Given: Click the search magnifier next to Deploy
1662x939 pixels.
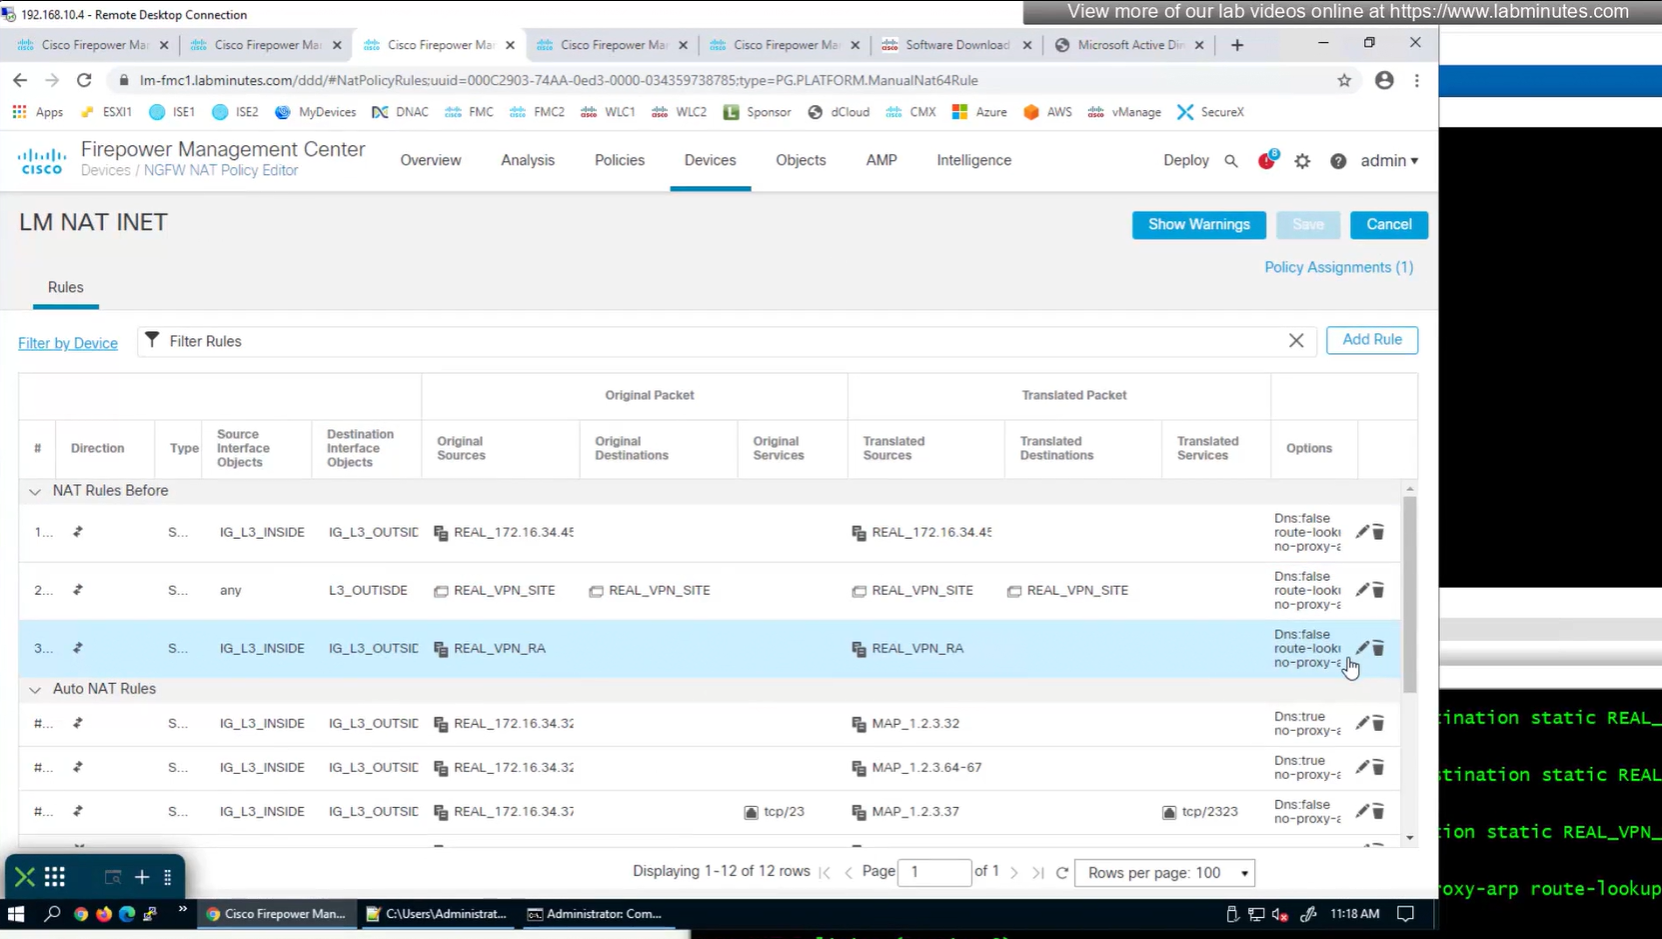Looking at the screenshot, I should click(1231, 161).
